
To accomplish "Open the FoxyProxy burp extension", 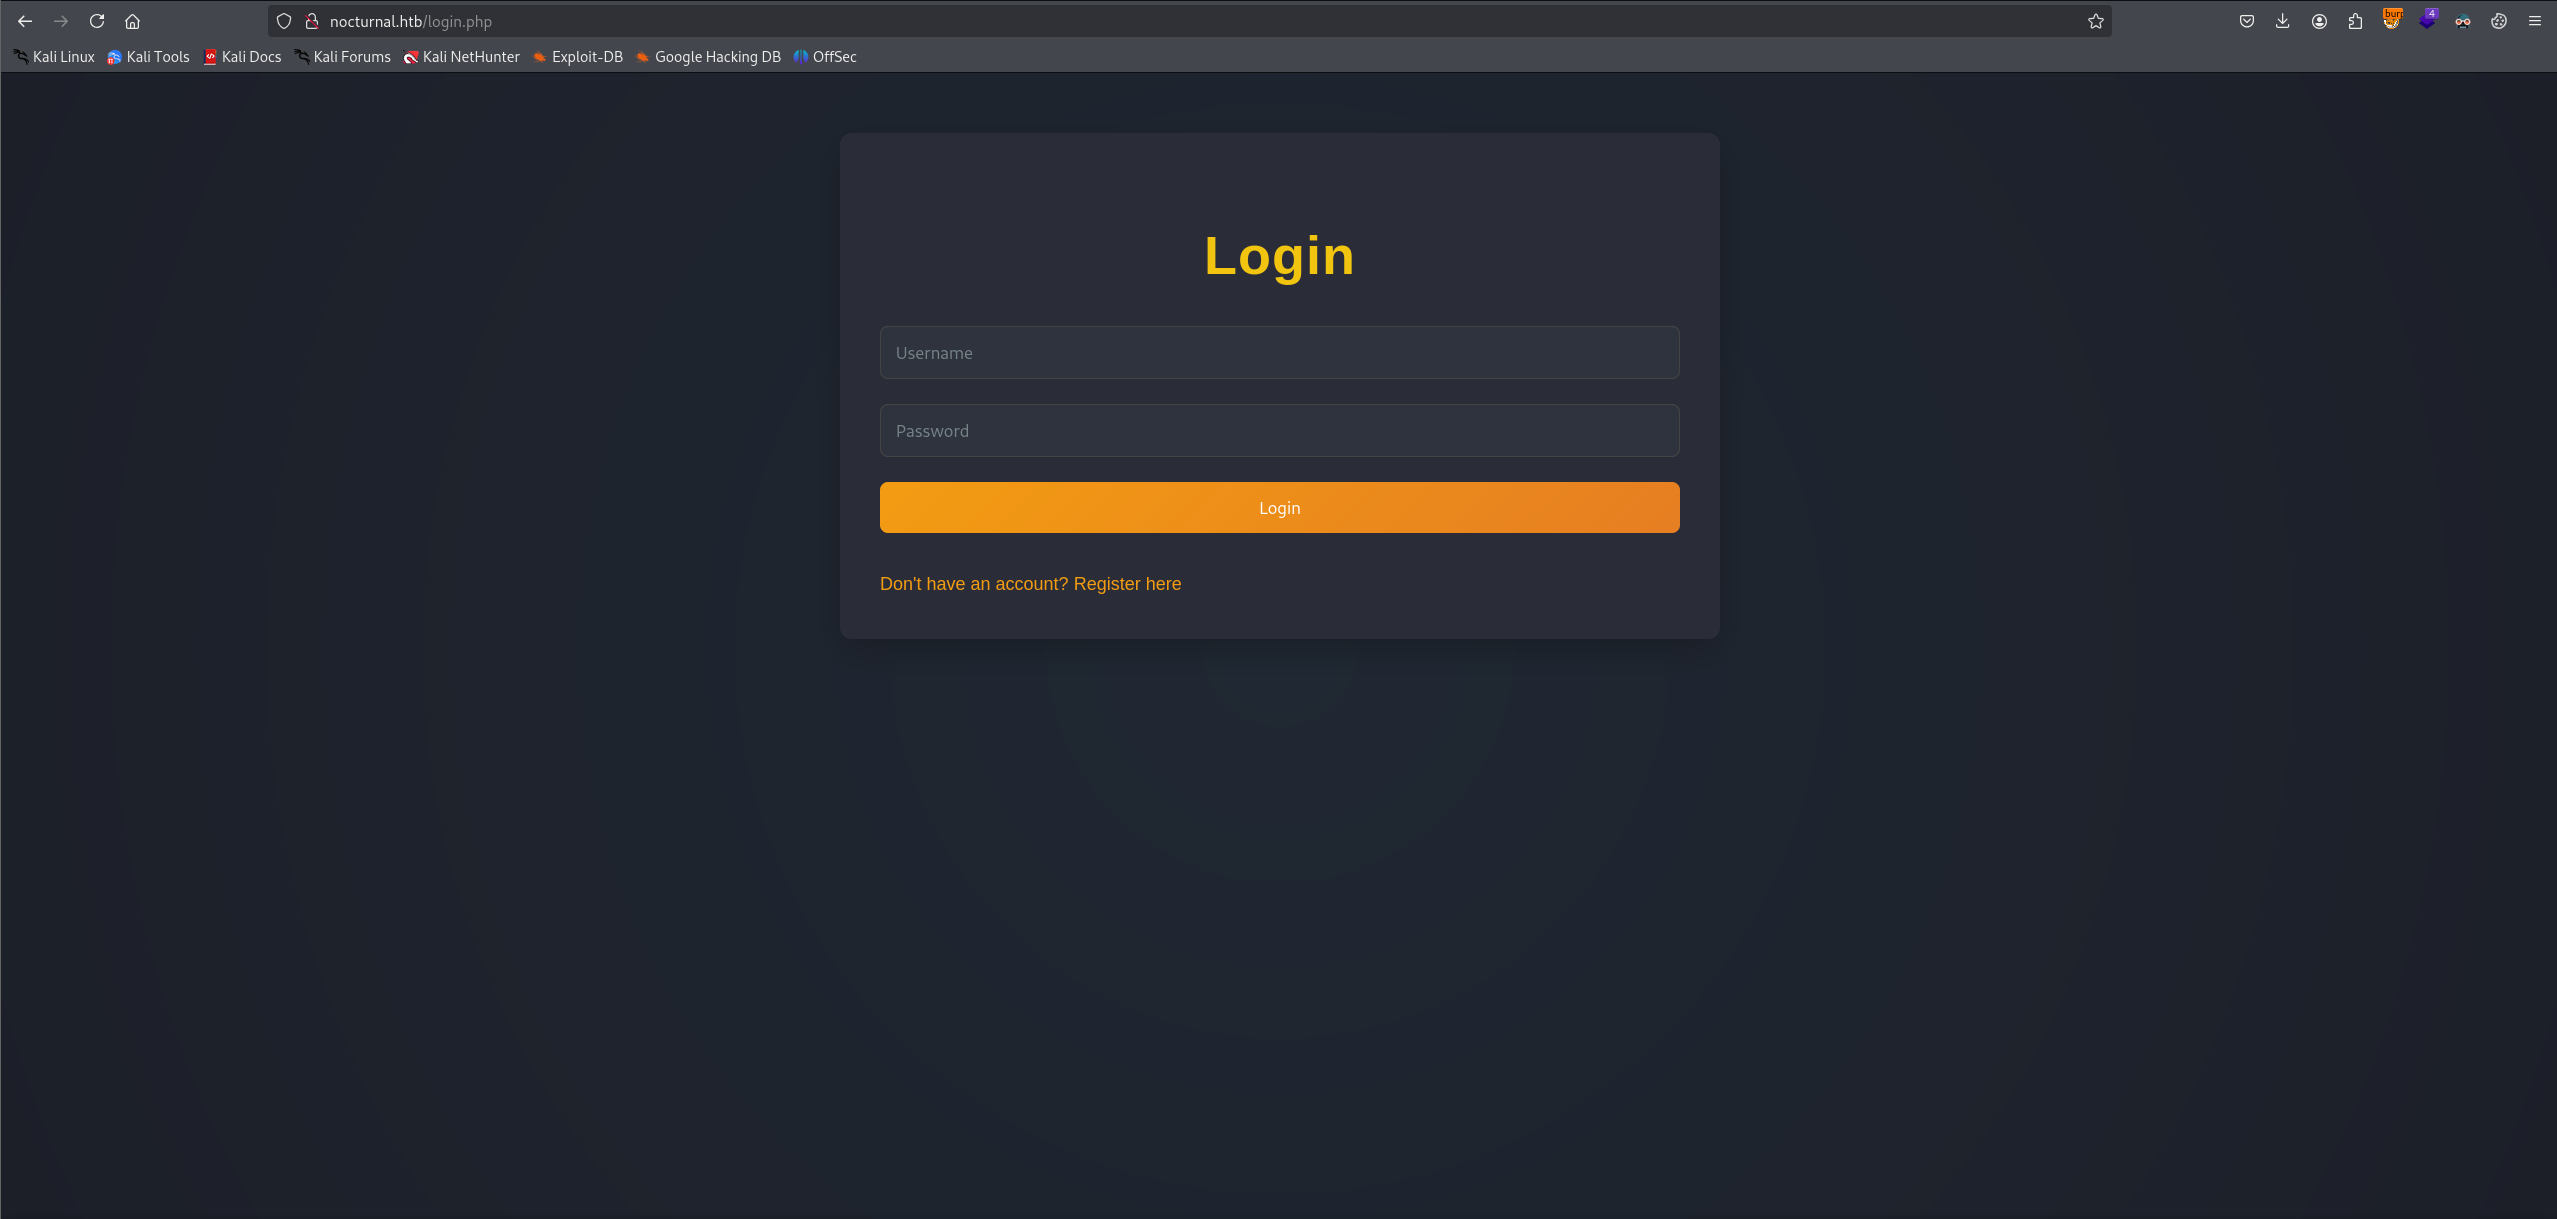I will (x=2391, y=21).
